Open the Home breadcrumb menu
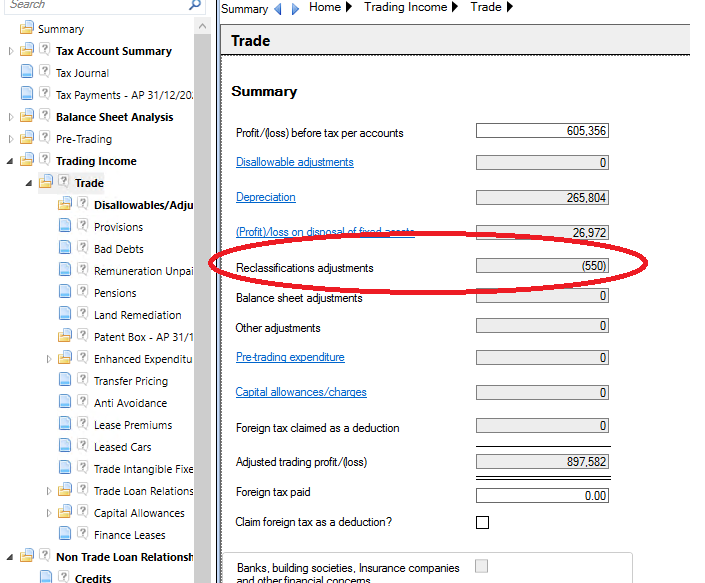Image resolution: width=705 pixels, height=583 pixels. tap(349, 7)
